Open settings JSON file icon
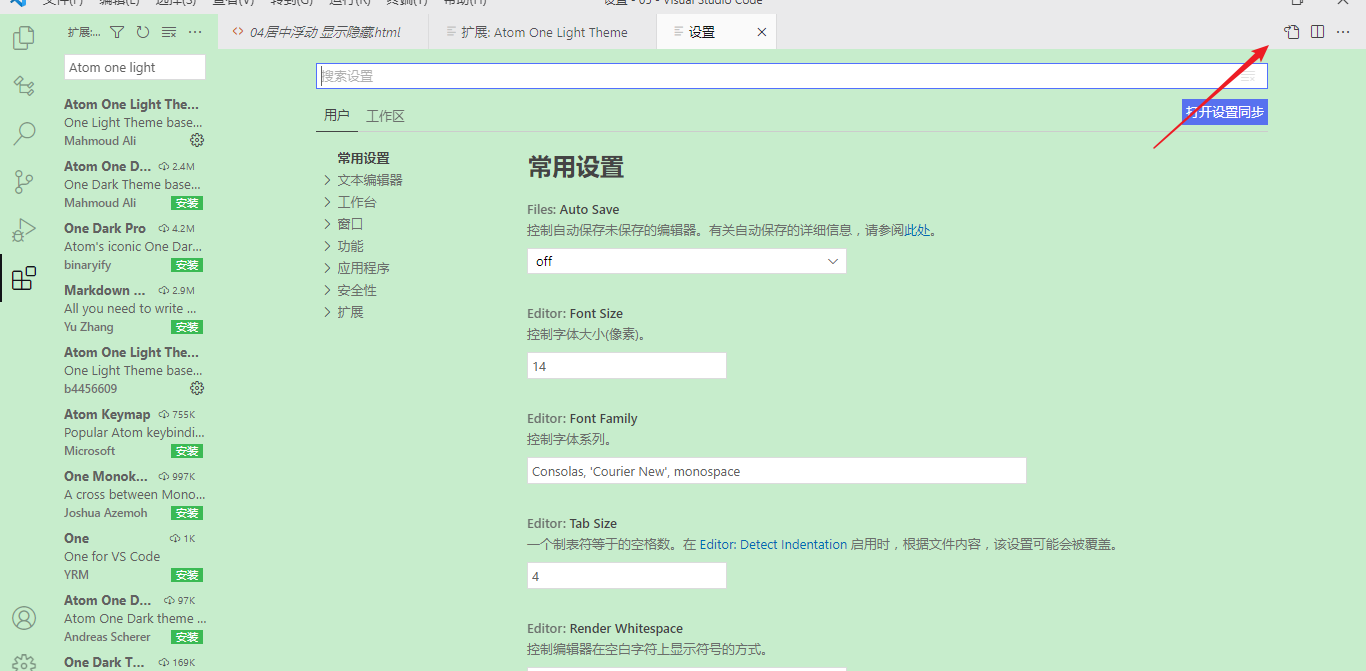1366x671 pixels. [x=1292, y=32]
